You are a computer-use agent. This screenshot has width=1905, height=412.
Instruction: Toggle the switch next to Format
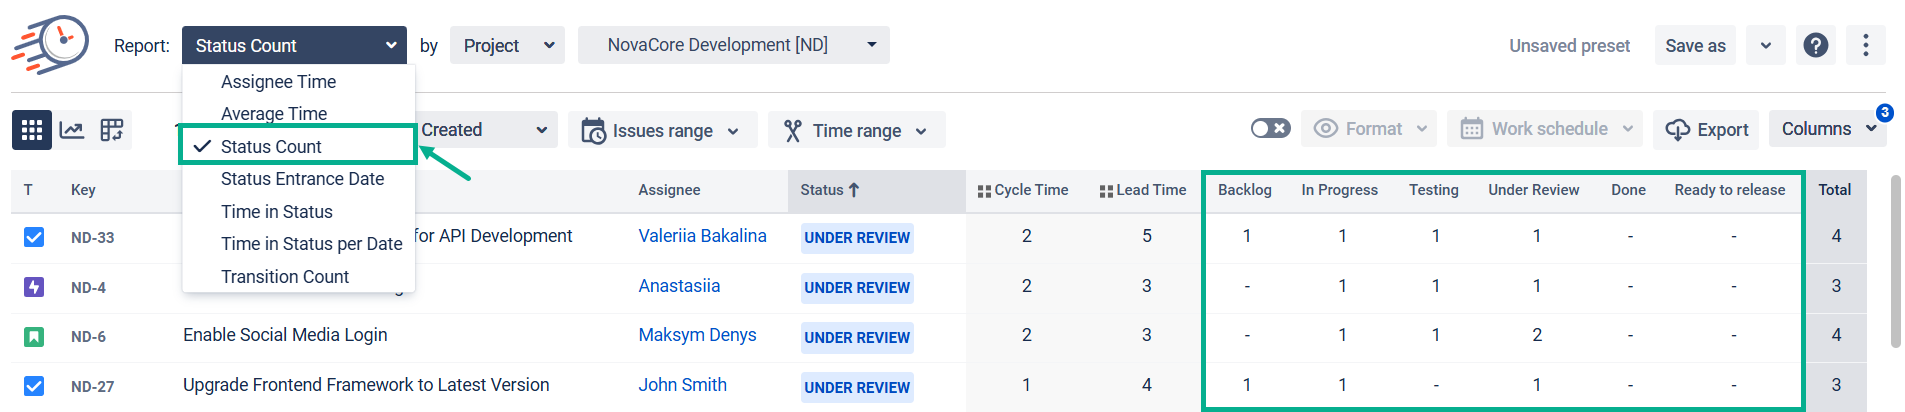(1270, 129)
